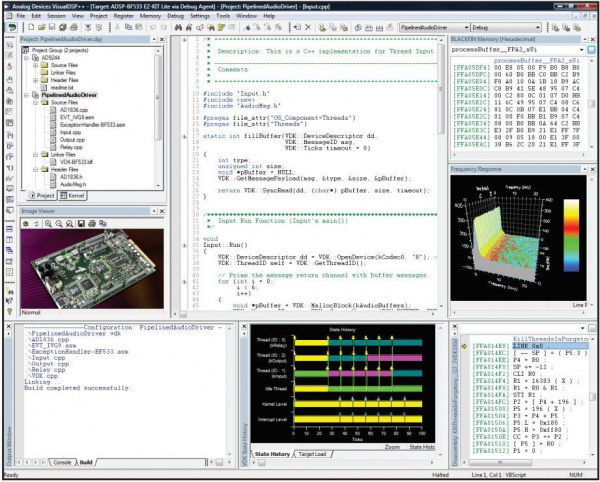The width and height of the screenshot is (600, 482).
Task: Click the black X icon in the main toolbar
Action: (x=308, y=28)
